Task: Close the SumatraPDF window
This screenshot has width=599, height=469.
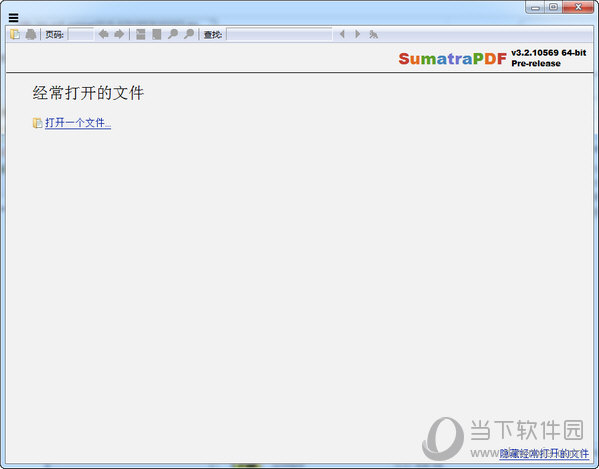Action: tap(578, 7)
